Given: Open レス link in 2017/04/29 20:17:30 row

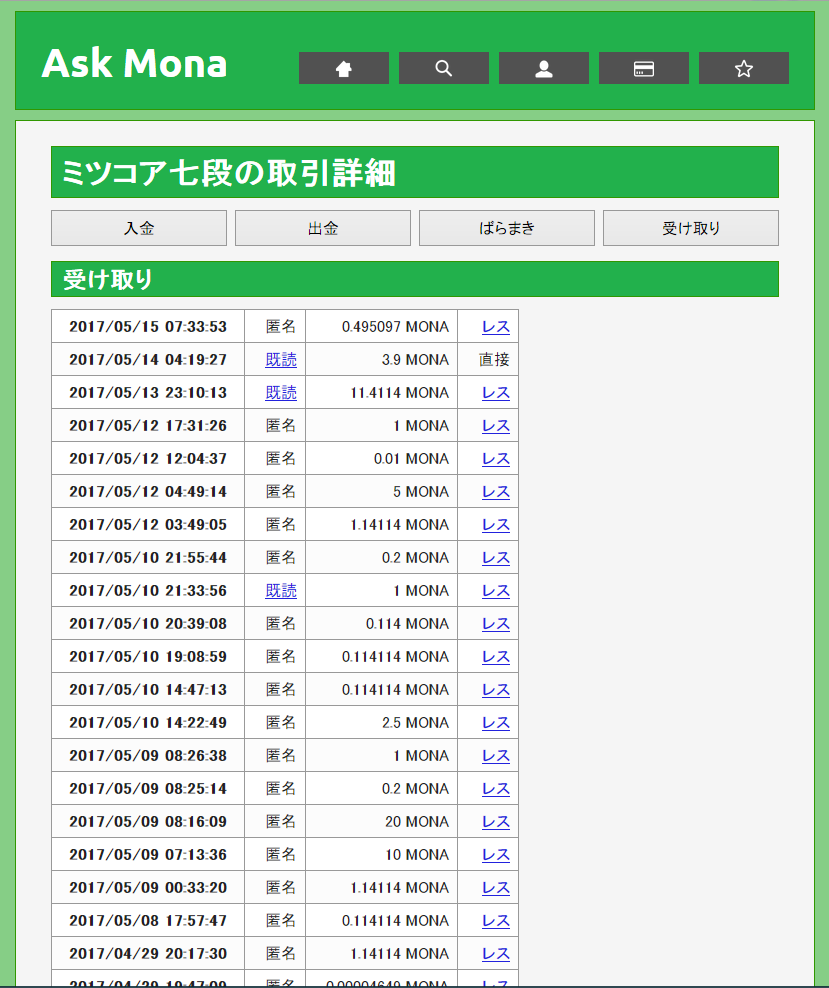Looking at the screenshot, I should (496, 953).
